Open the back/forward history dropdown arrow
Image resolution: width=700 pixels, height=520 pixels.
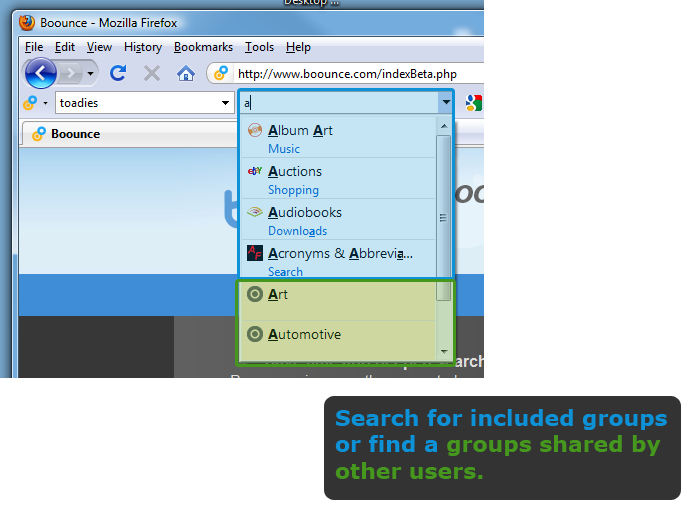[91, 73]
